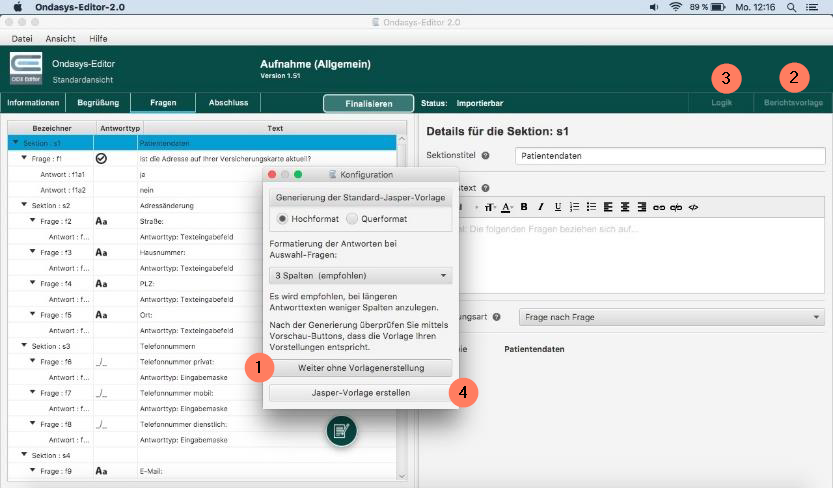Select the Hochformat radio button
Image resolution: width=834 pixels, height=488 pixels.
pos(282,219)
